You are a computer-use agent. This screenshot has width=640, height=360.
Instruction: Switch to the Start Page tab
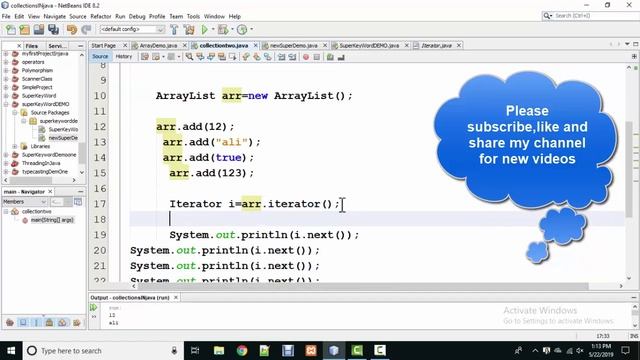coord(104,45)
